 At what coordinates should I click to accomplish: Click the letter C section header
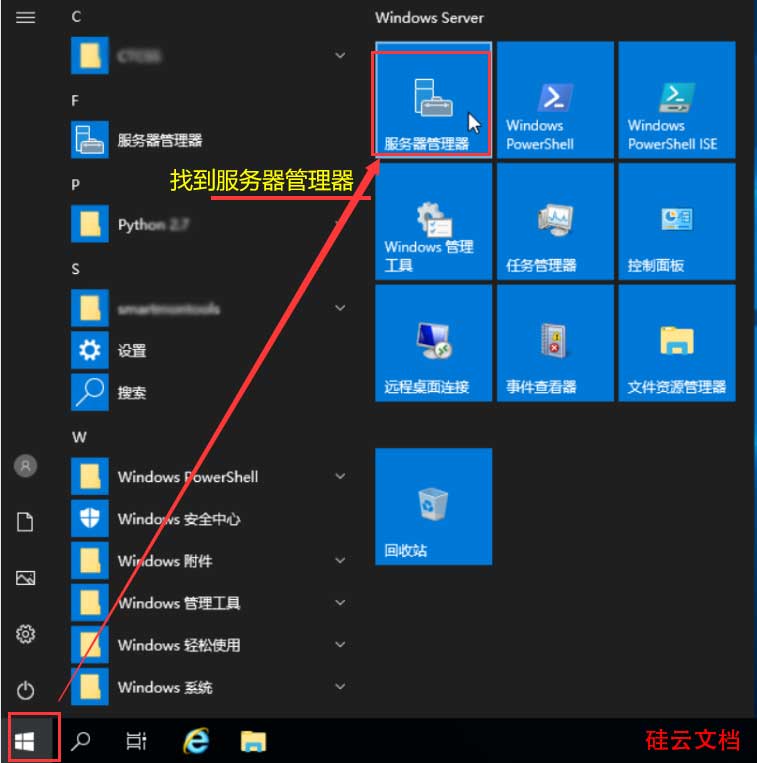click(76, 17)
